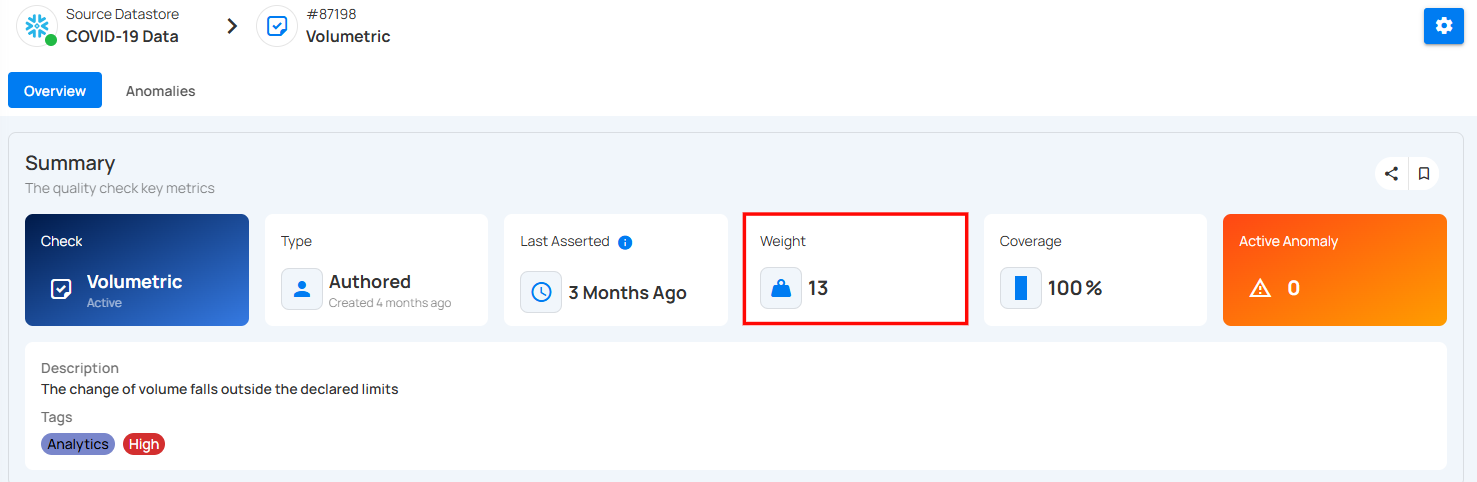Click the user icon in the Type card
Image resolution: width=1477 pixels, height=482 pixels.
tap(302, 289)
